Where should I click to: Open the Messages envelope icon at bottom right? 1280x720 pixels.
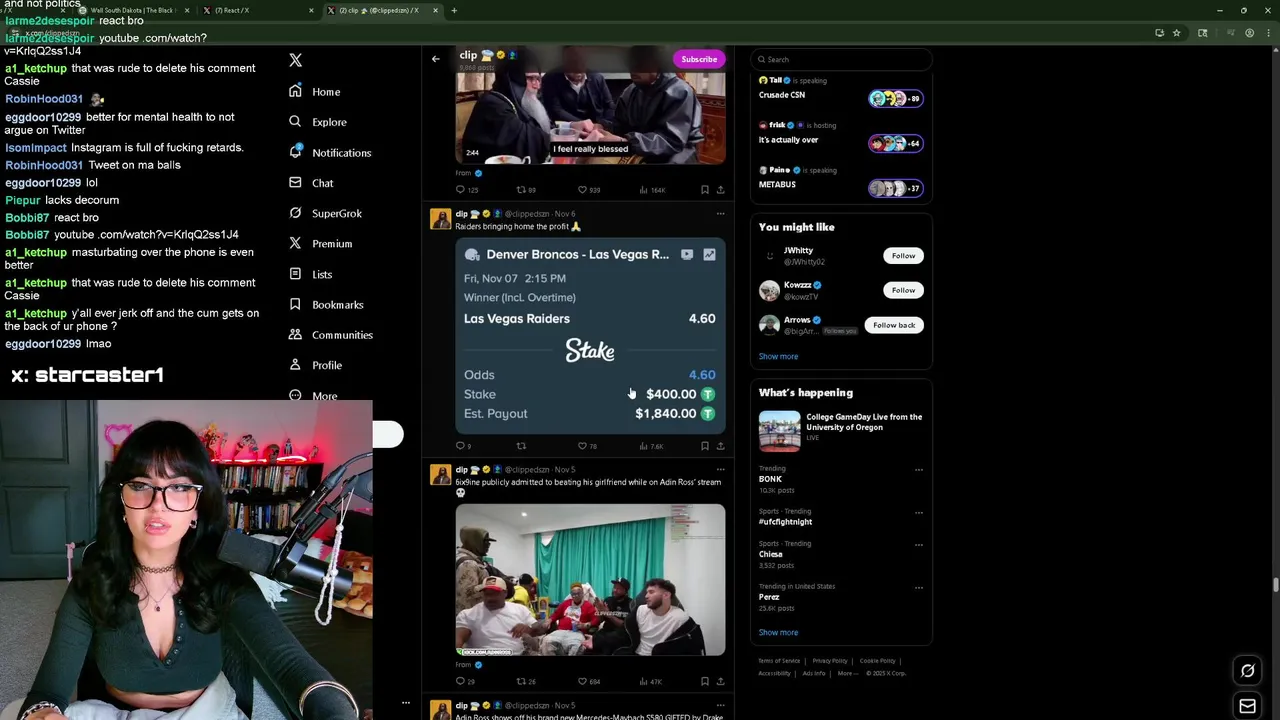pyautogui.click(x=1247, y=706)
